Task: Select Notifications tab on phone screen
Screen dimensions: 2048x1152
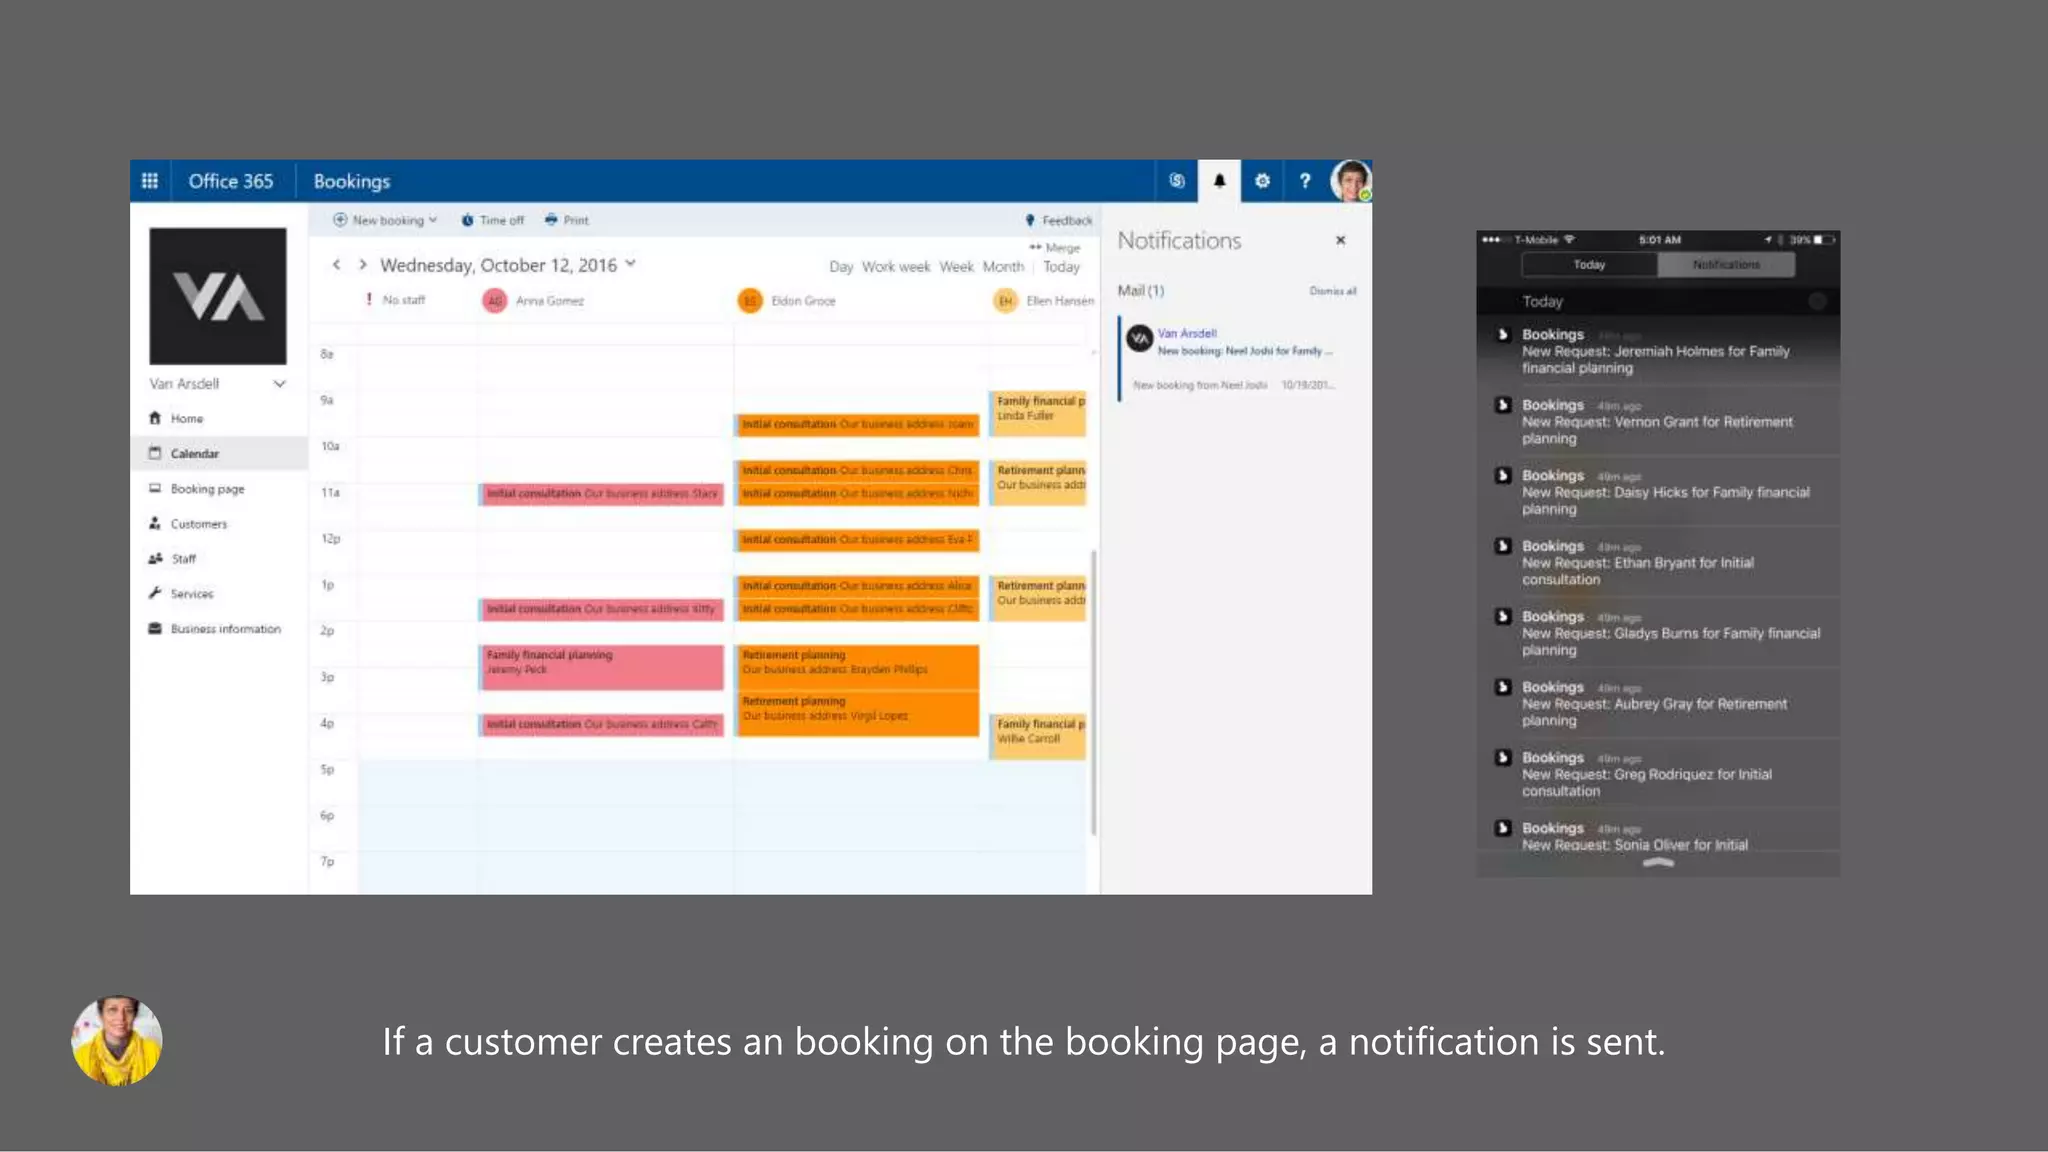Action: 1726,265
